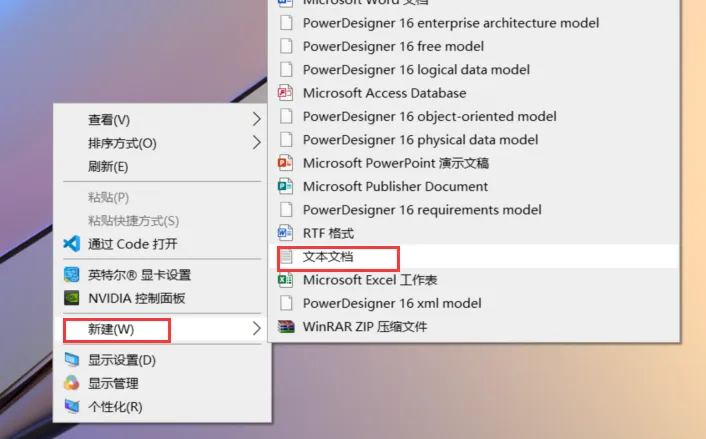Click the blank icon for requirements model
The image size is (706, 439).
[x=286, y=210]
